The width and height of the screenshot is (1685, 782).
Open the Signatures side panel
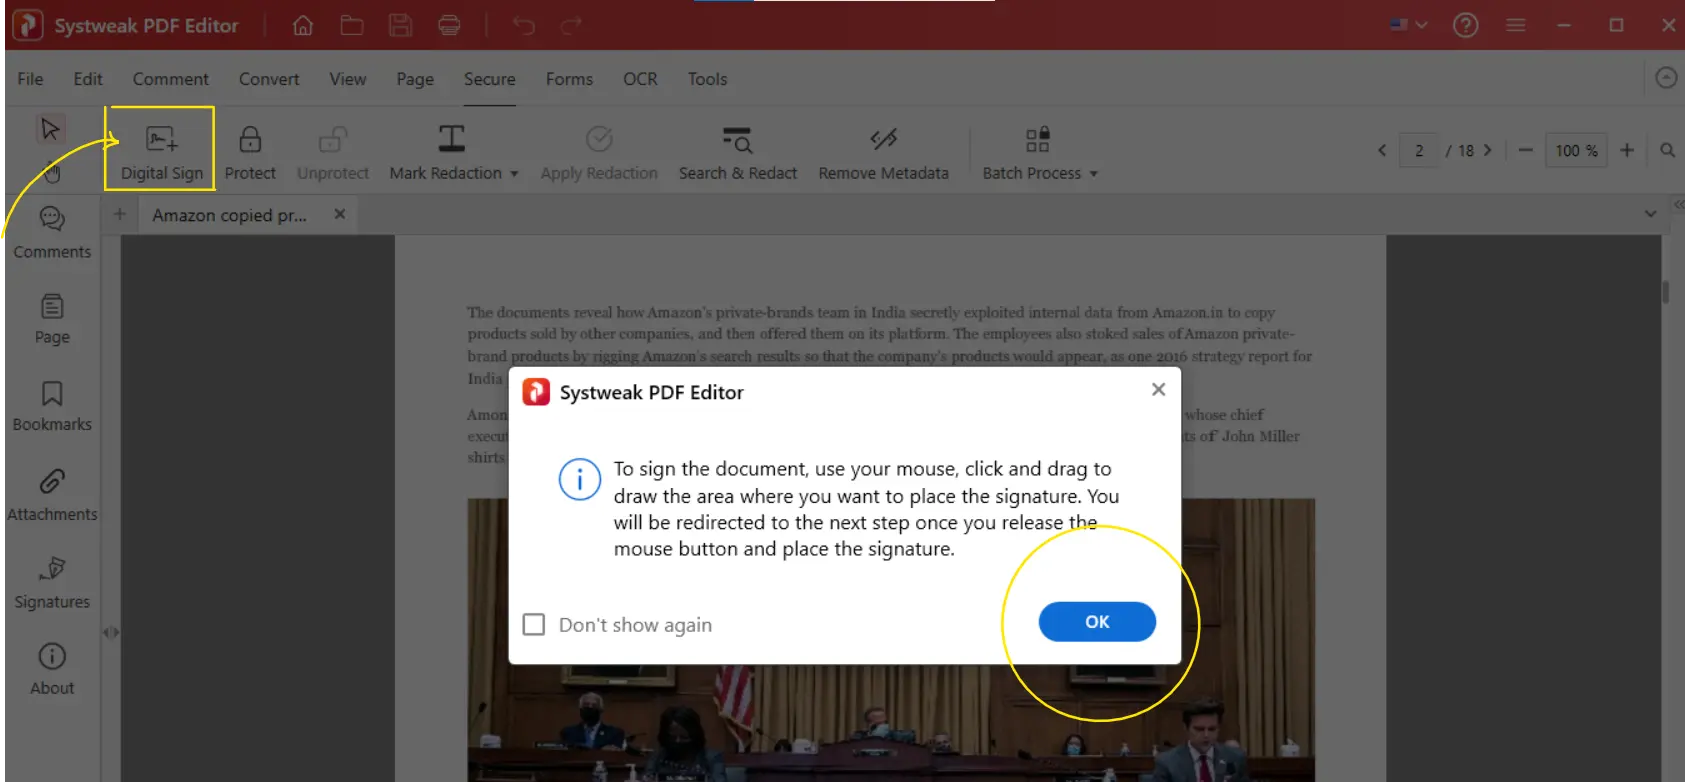tap(52, 582)
